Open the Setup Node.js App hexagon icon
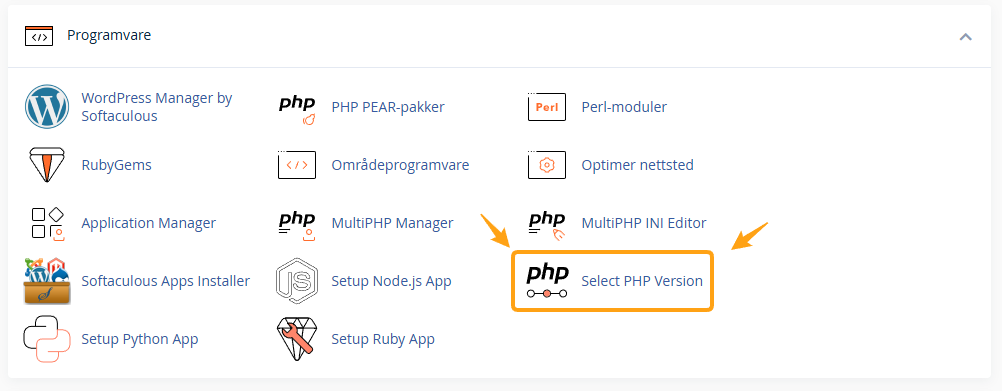 tap(297, 281)
